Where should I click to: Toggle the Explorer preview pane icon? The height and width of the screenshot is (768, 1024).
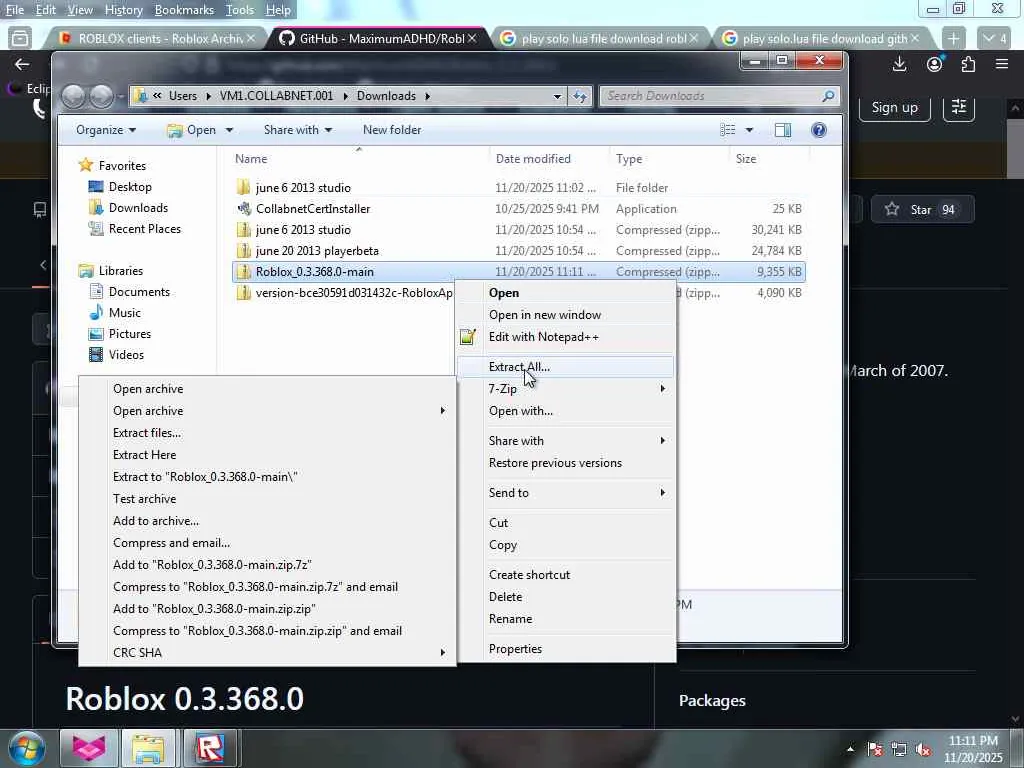point(783,130)
